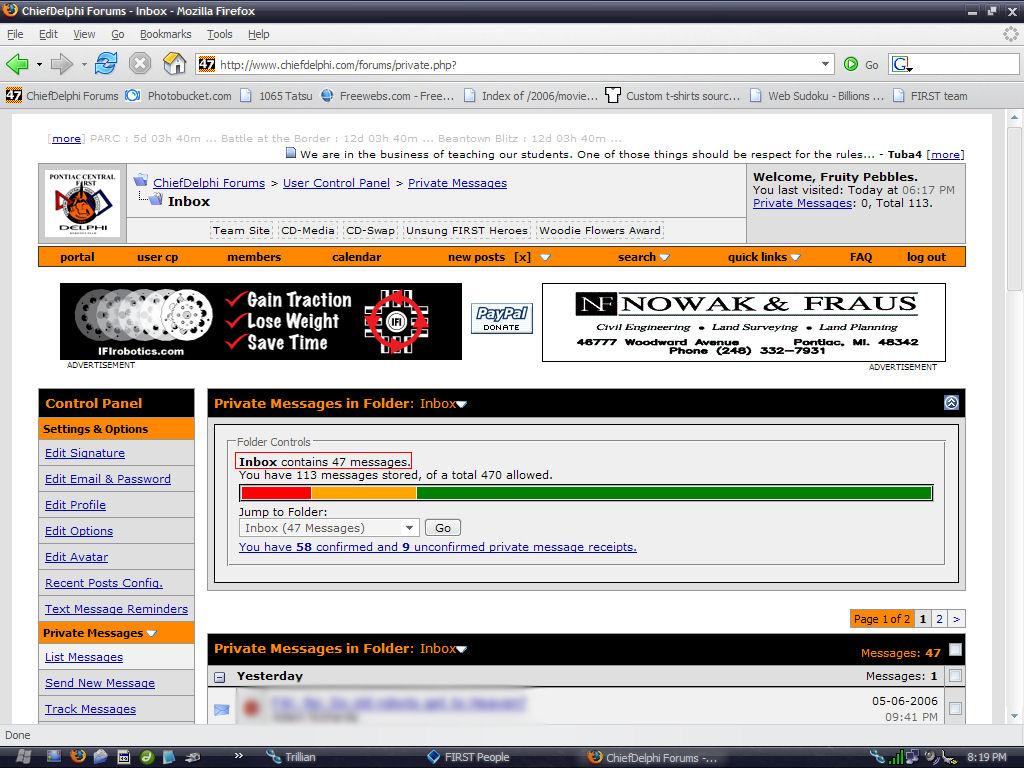The image size is (1024, 768).
Task: Check the Yesterday group checkbox
Action: [955, 676]
